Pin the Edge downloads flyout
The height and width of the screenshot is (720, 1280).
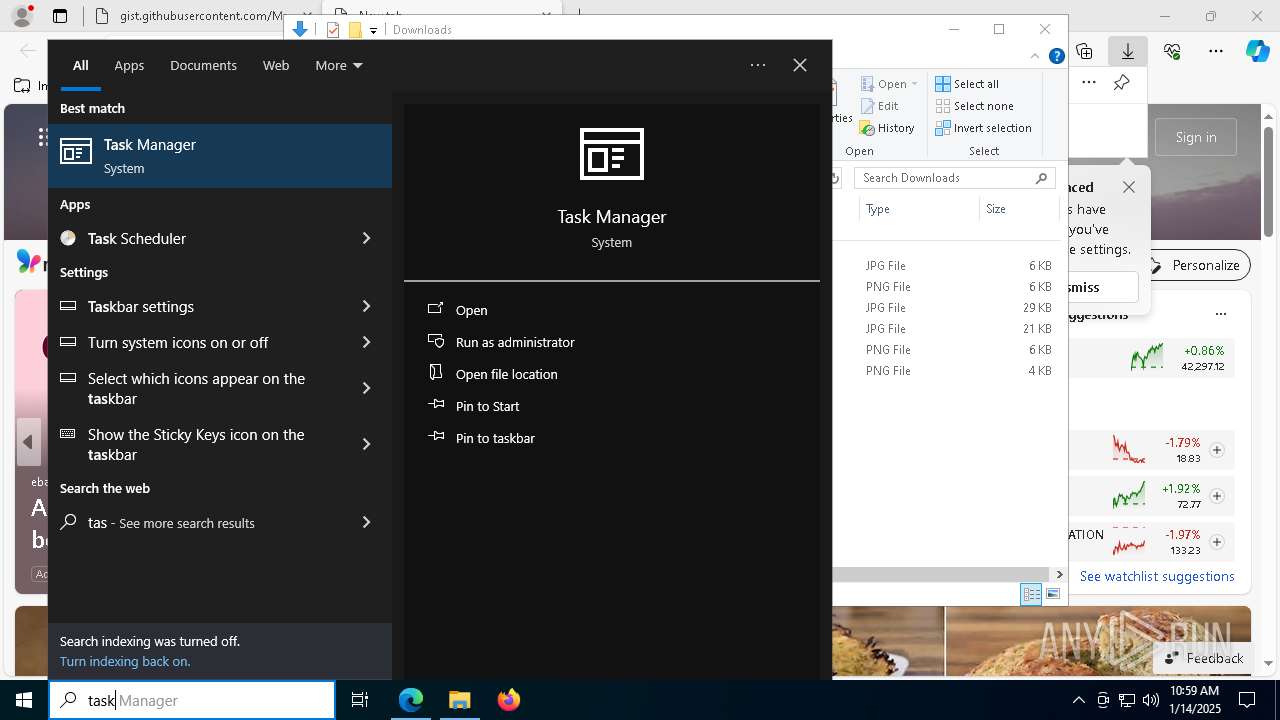(x=1122, y=83)
